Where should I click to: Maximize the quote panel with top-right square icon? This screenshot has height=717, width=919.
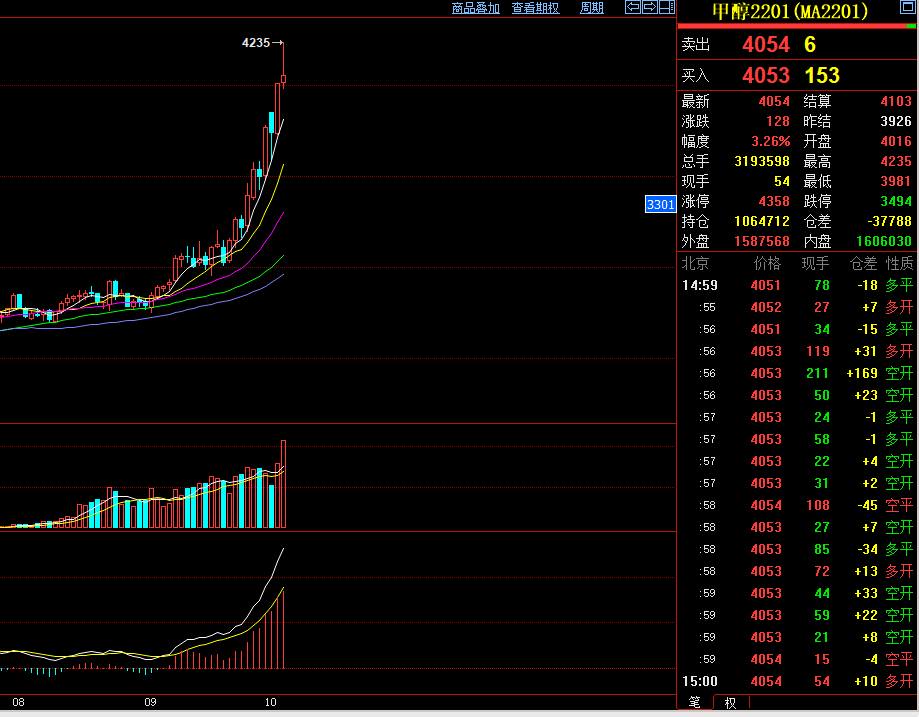click(x=907, y=8)
